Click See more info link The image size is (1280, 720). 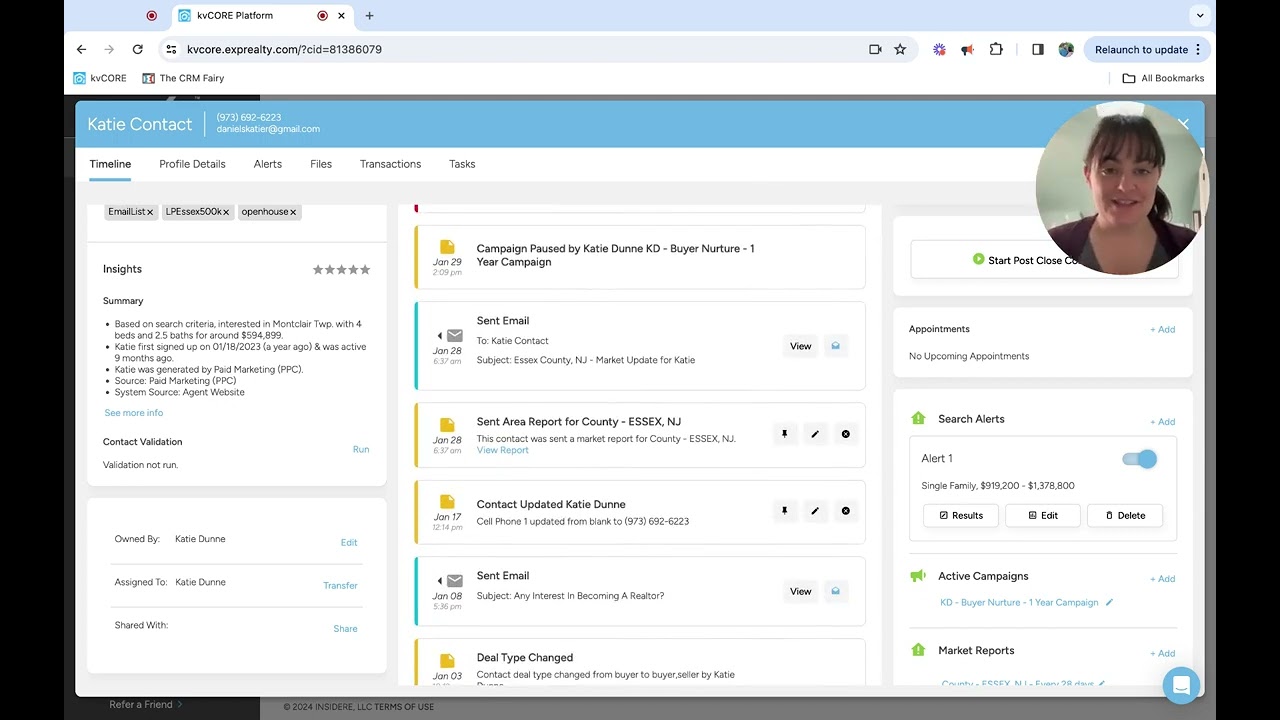tap(134, 413)
